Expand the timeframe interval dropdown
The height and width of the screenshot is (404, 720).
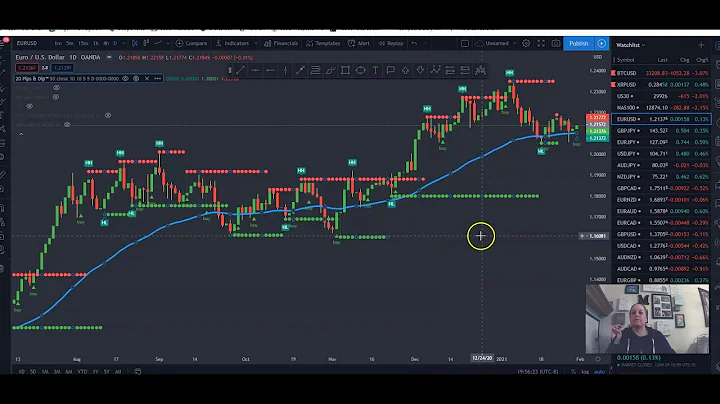(124, 43)
